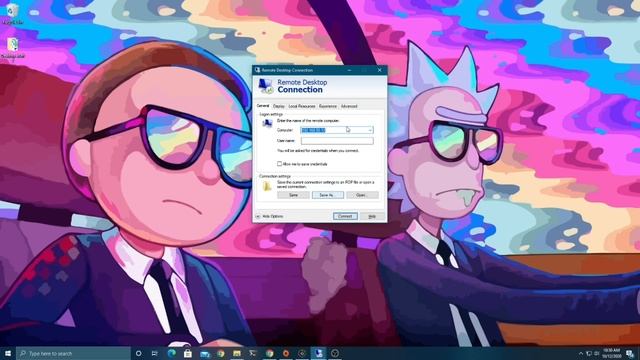The width and height of the screenshot is (640, 360).
Task: Click the Open button in Connection settings
Action: tap(362, 195)
